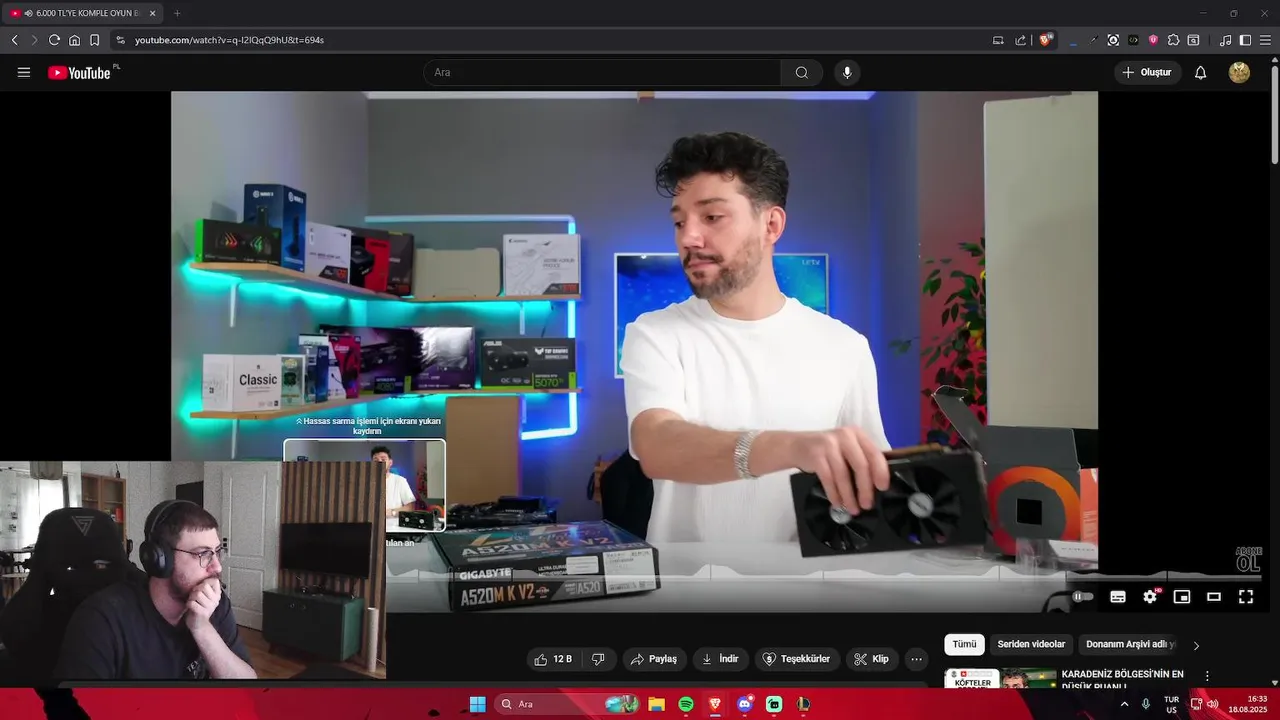
Task: Open the music note playlist icon in the toolbar
Action: (1225, 40)
